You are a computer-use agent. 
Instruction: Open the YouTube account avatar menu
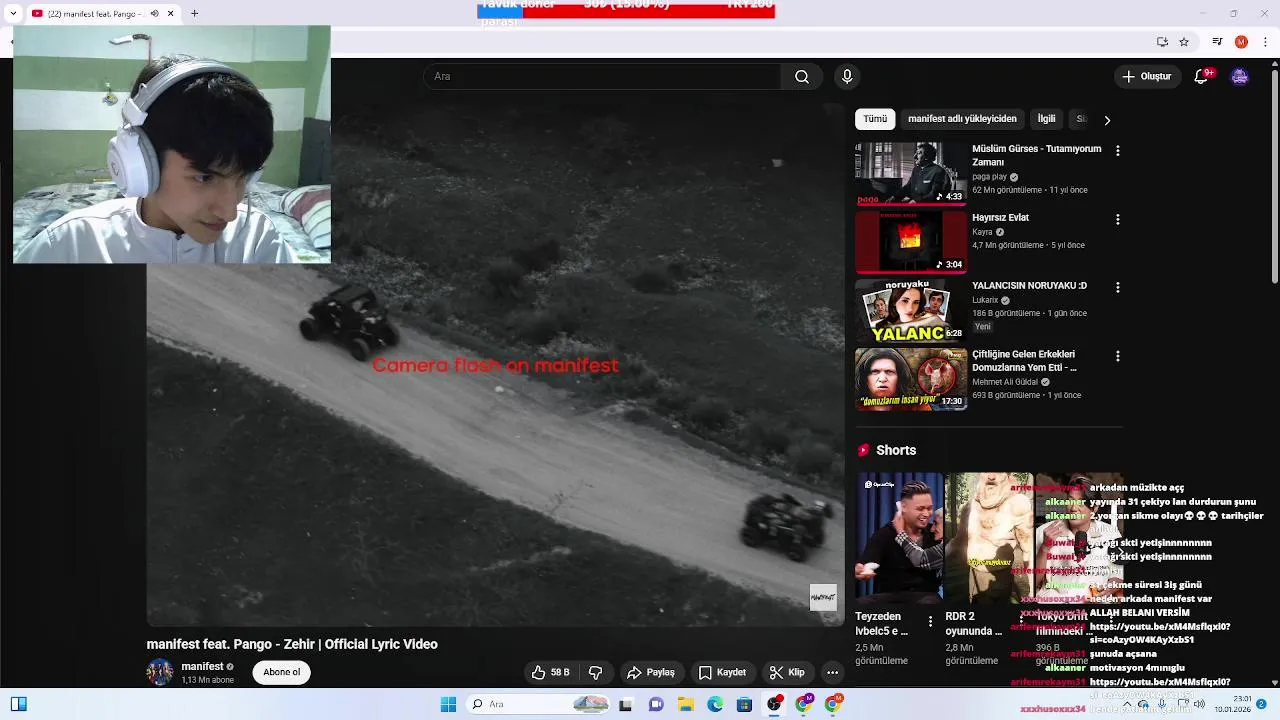(1240, 77)
